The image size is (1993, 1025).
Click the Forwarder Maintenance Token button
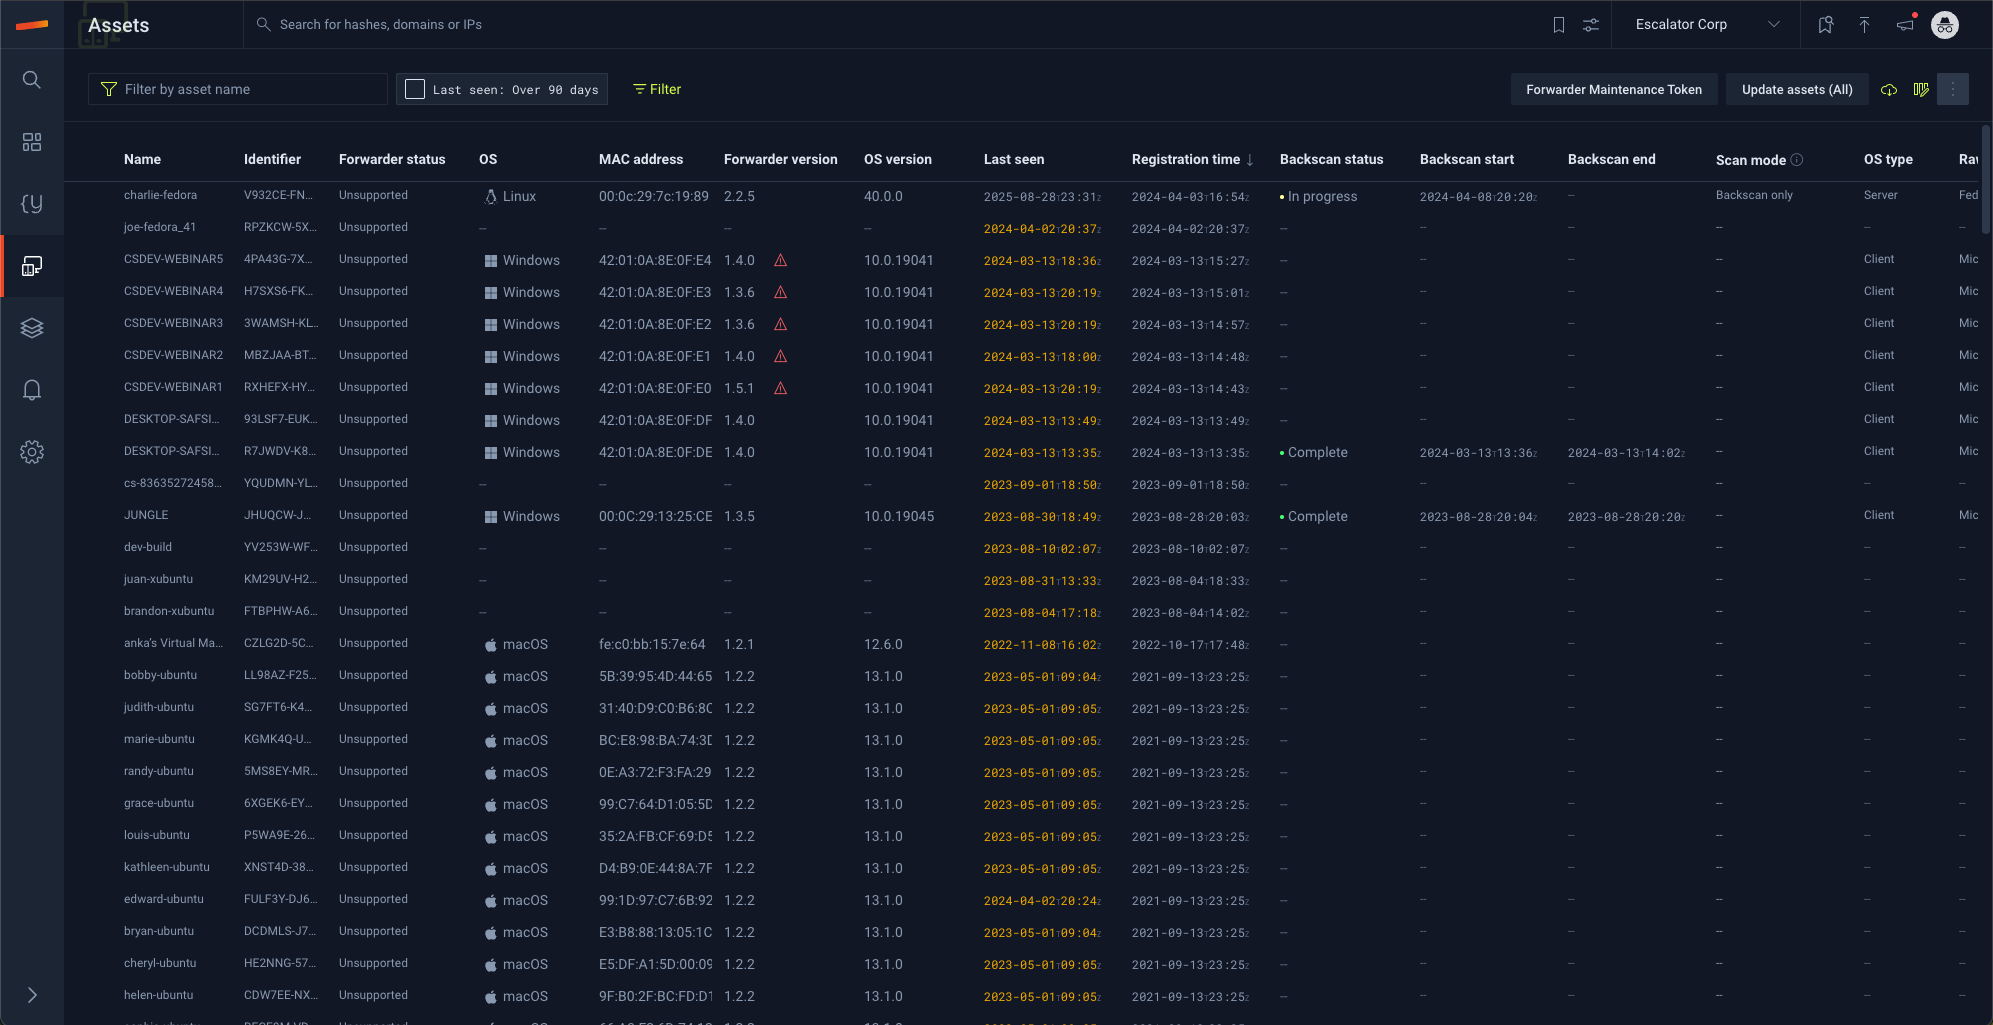1613,90
